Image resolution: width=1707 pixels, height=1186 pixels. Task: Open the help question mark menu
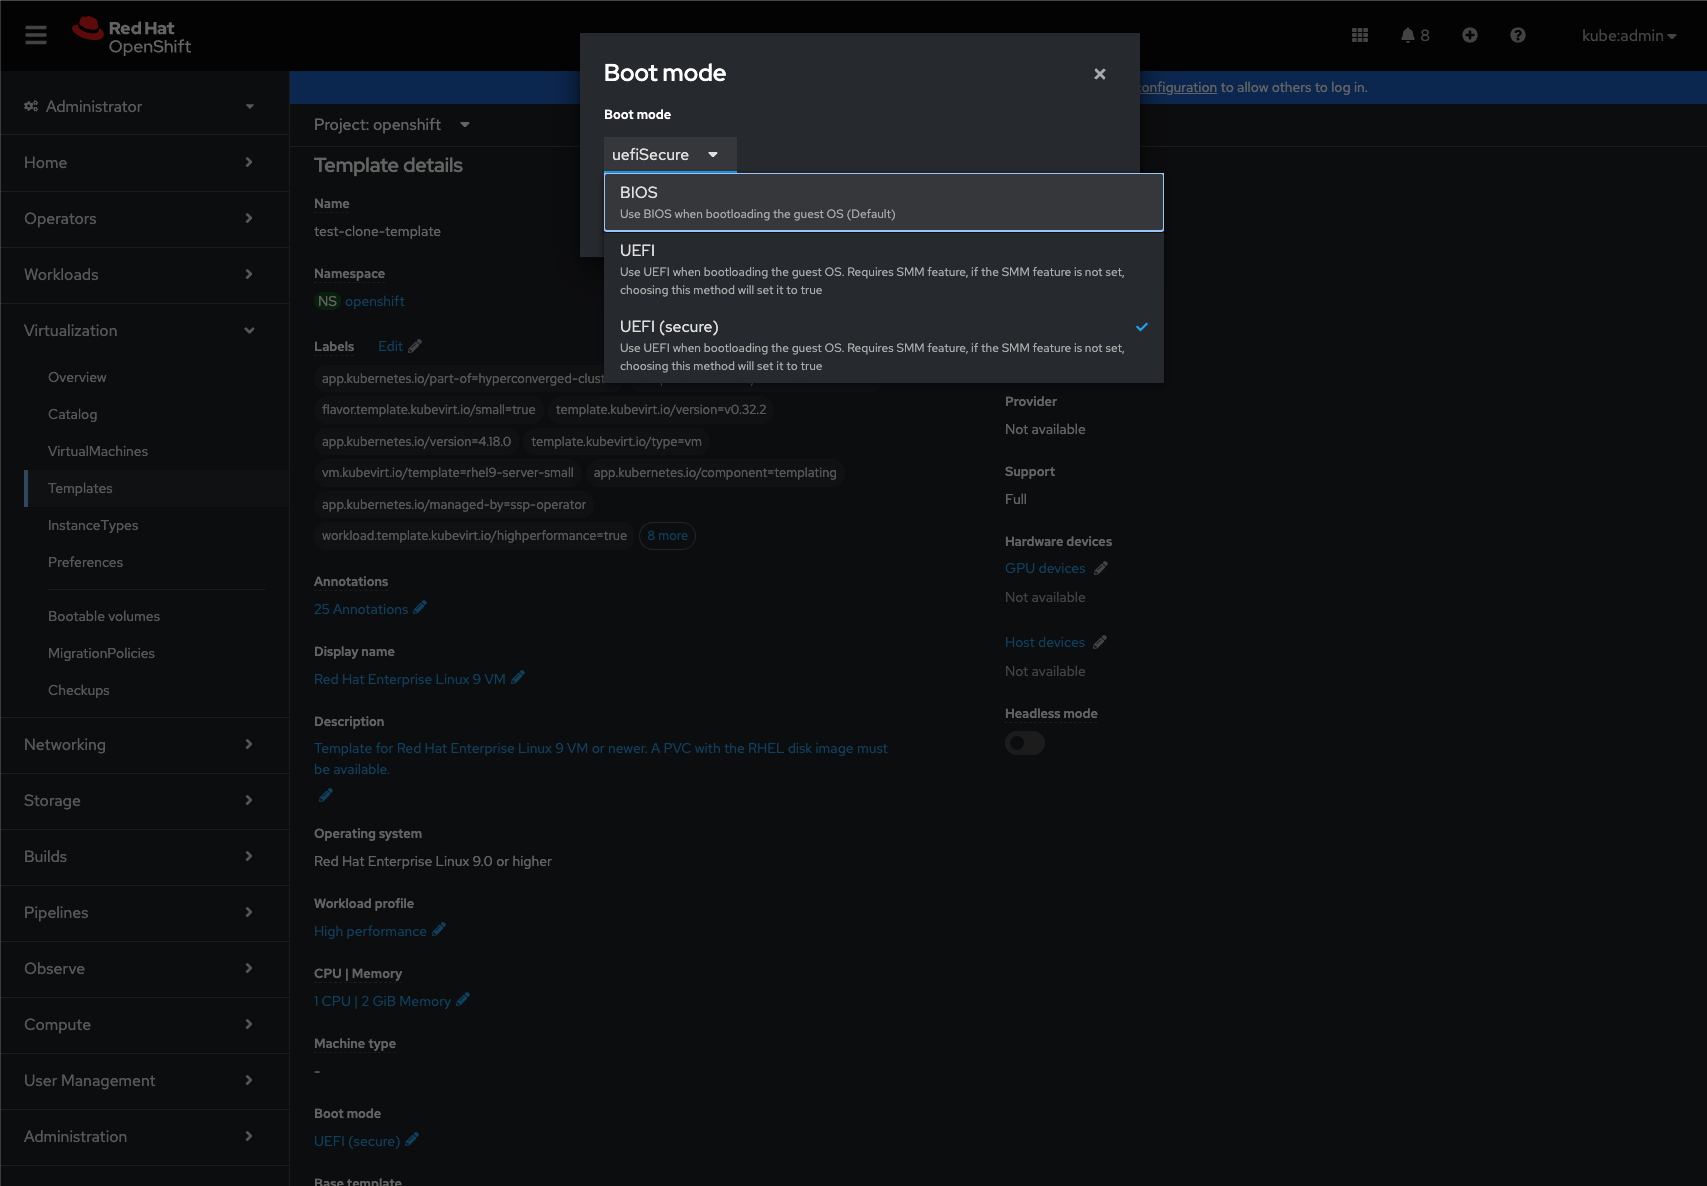tap(1518, 36)
